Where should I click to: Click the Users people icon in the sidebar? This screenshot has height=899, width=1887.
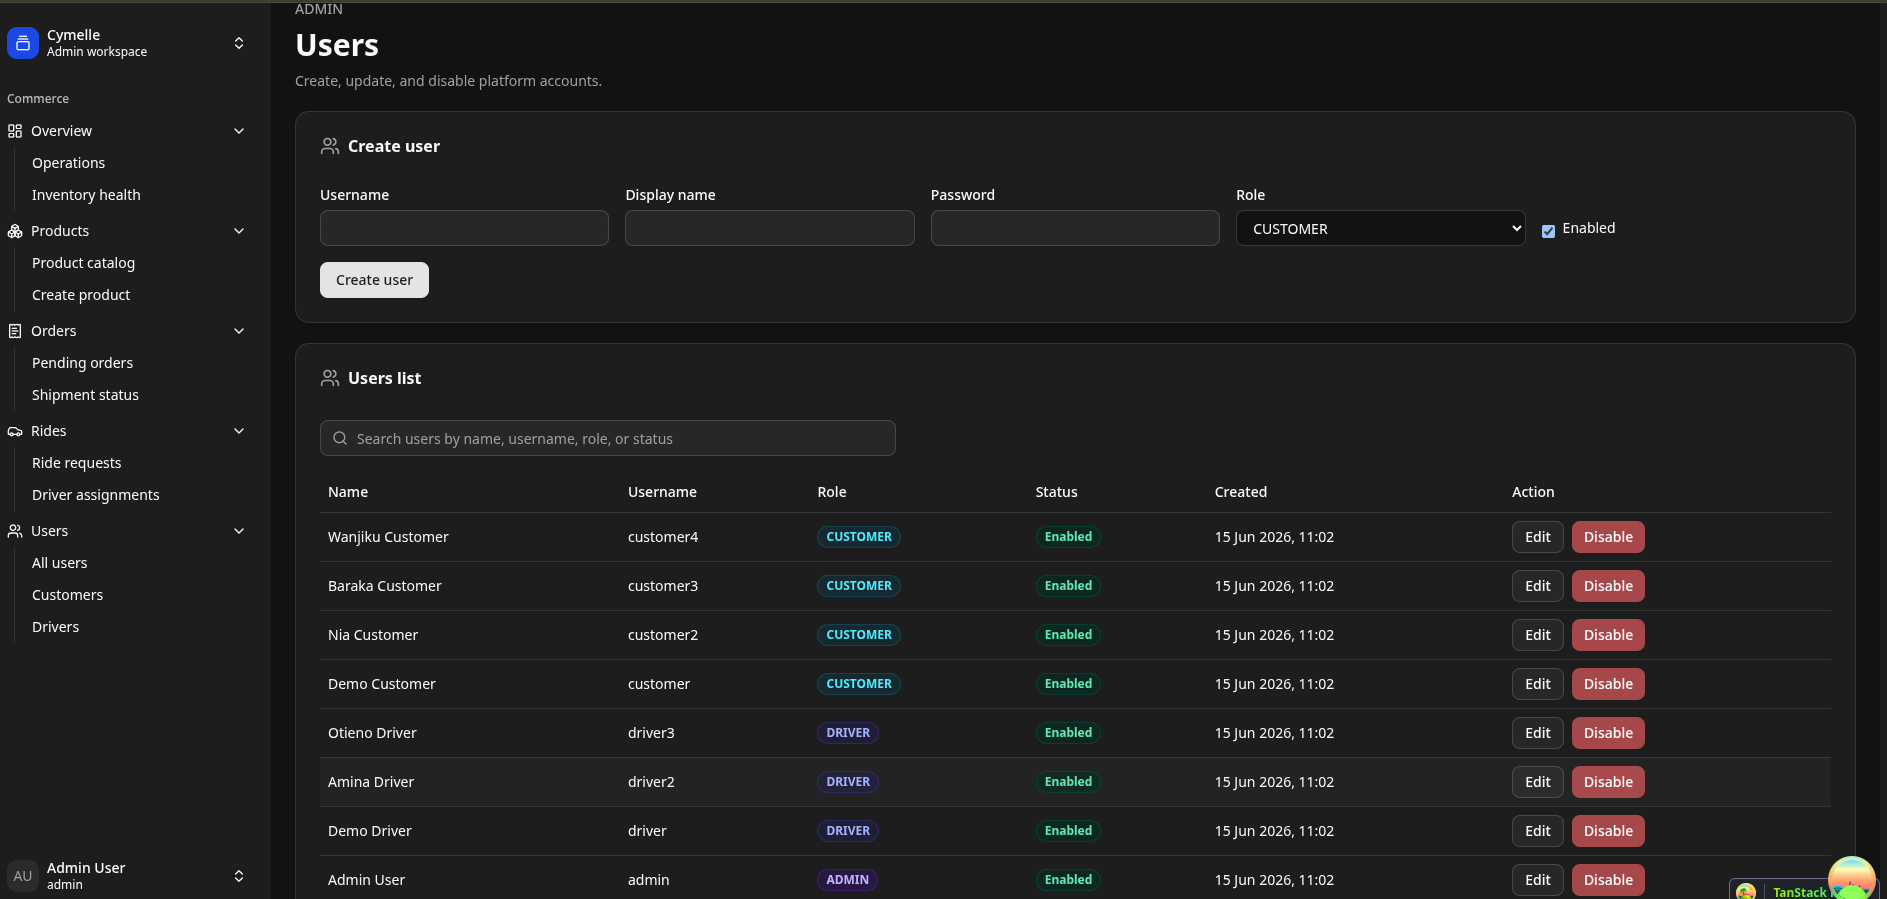pos(15,531)
